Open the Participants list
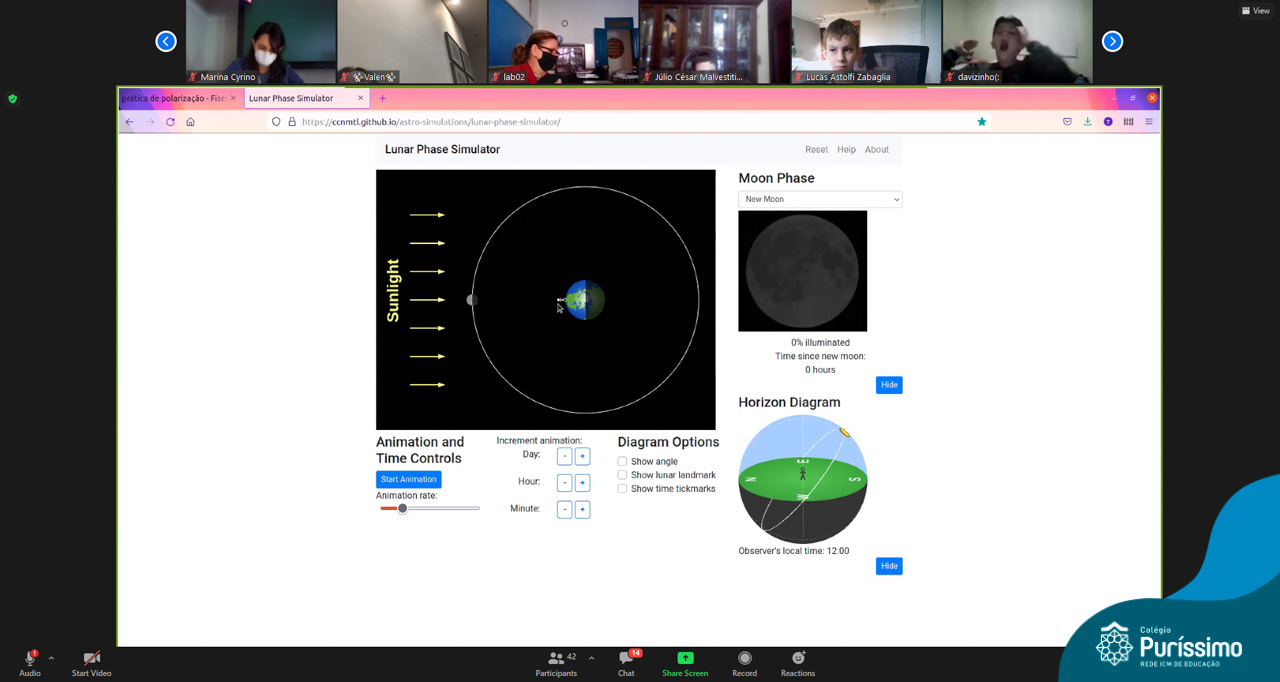Screen dimensions: 1280x682 [x=556, y=658]
